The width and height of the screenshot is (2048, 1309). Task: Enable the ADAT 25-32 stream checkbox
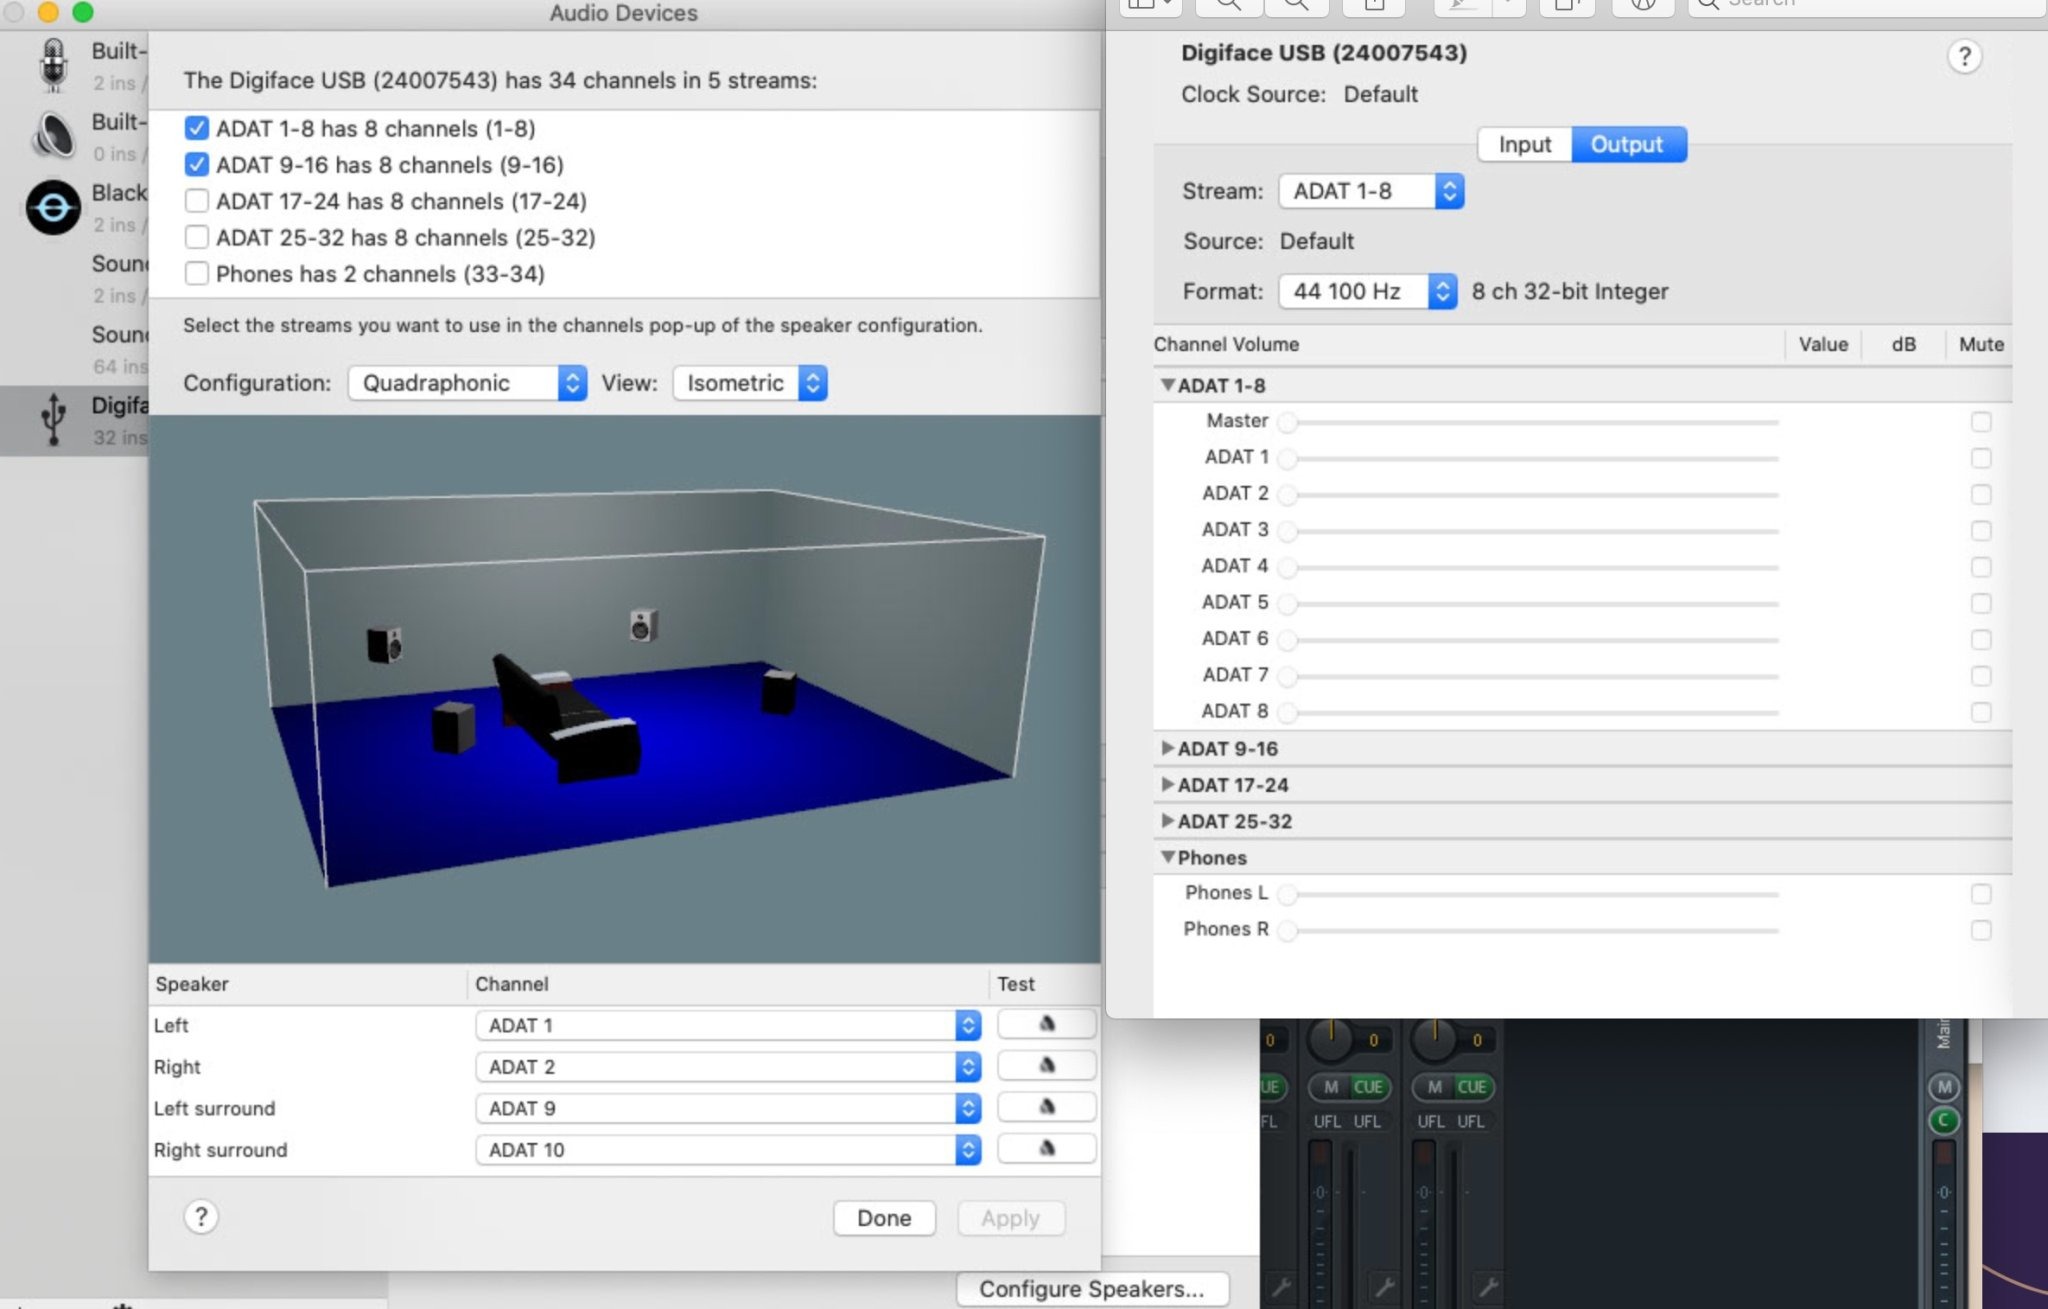(x=197, y=237)
